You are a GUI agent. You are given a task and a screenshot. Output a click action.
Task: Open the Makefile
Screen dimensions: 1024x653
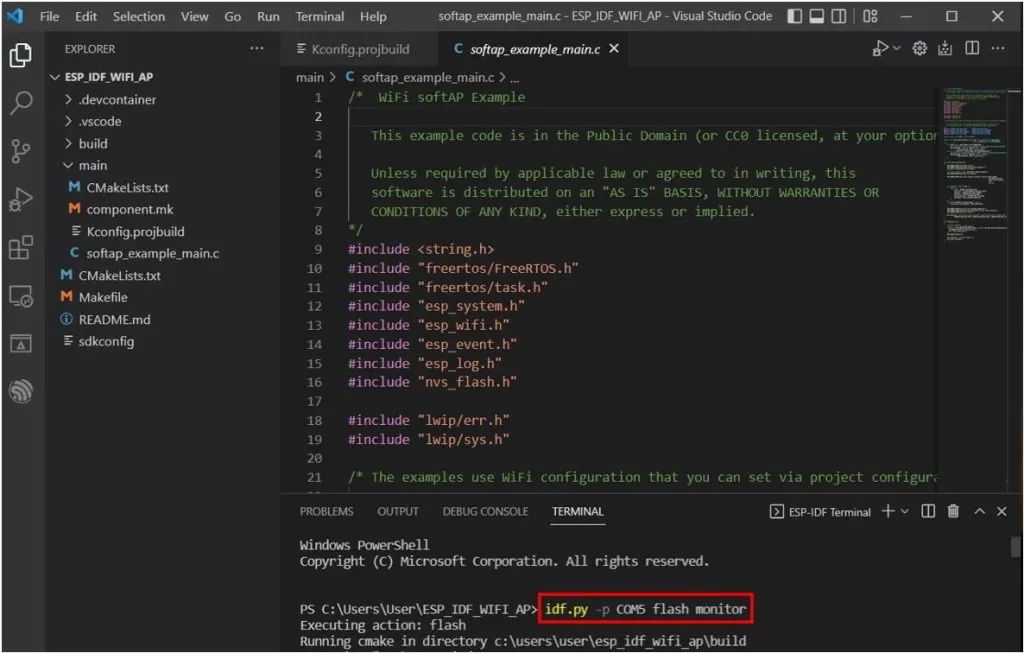coord(163,297)
